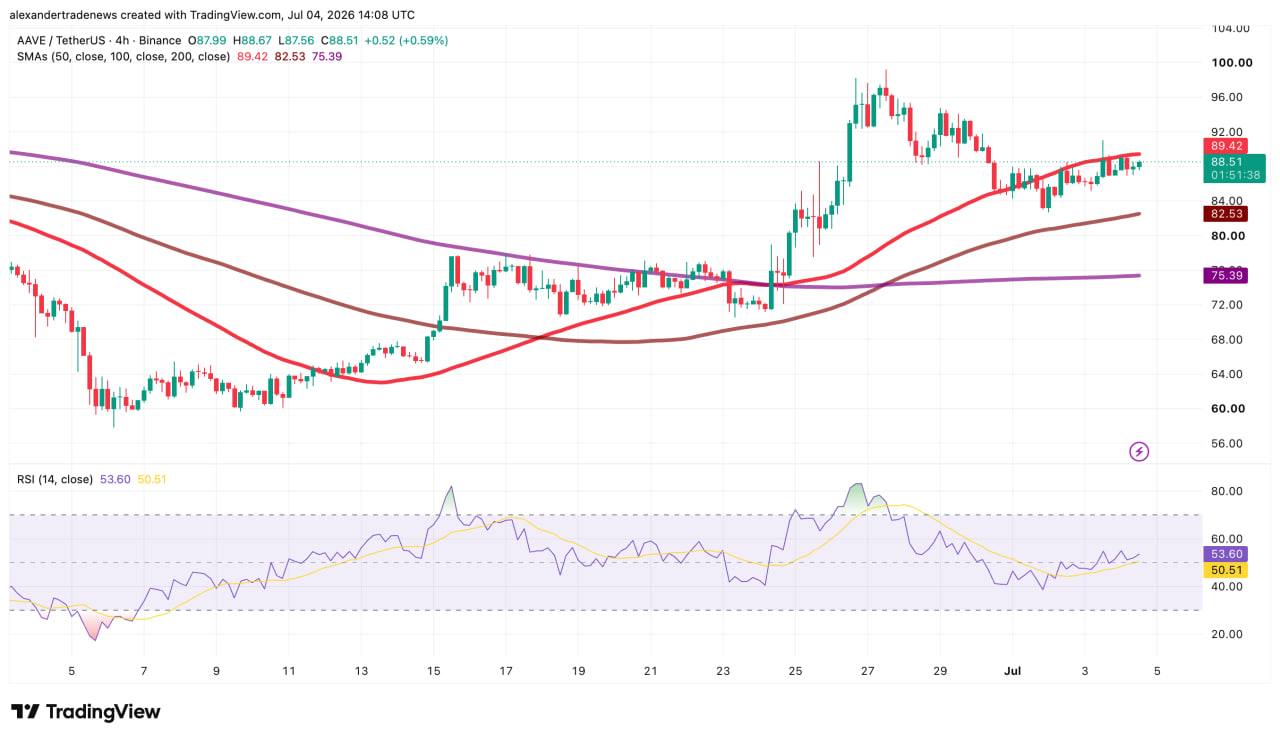Click the green dot next to Binance
1280x740 pixels.
pyautogui.click(x=189, y=41)
